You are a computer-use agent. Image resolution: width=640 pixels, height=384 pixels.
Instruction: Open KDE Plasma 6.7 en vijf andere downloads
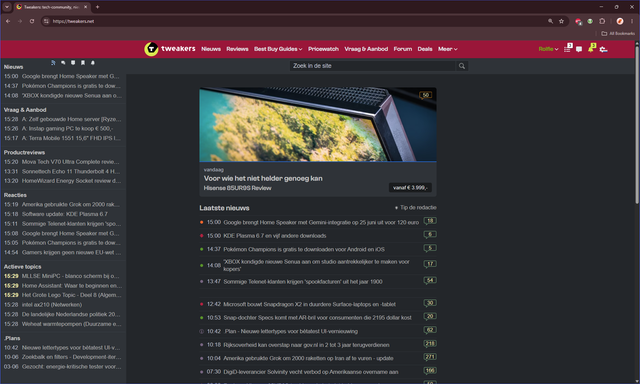pyautogui.click(x=275, y=236)
